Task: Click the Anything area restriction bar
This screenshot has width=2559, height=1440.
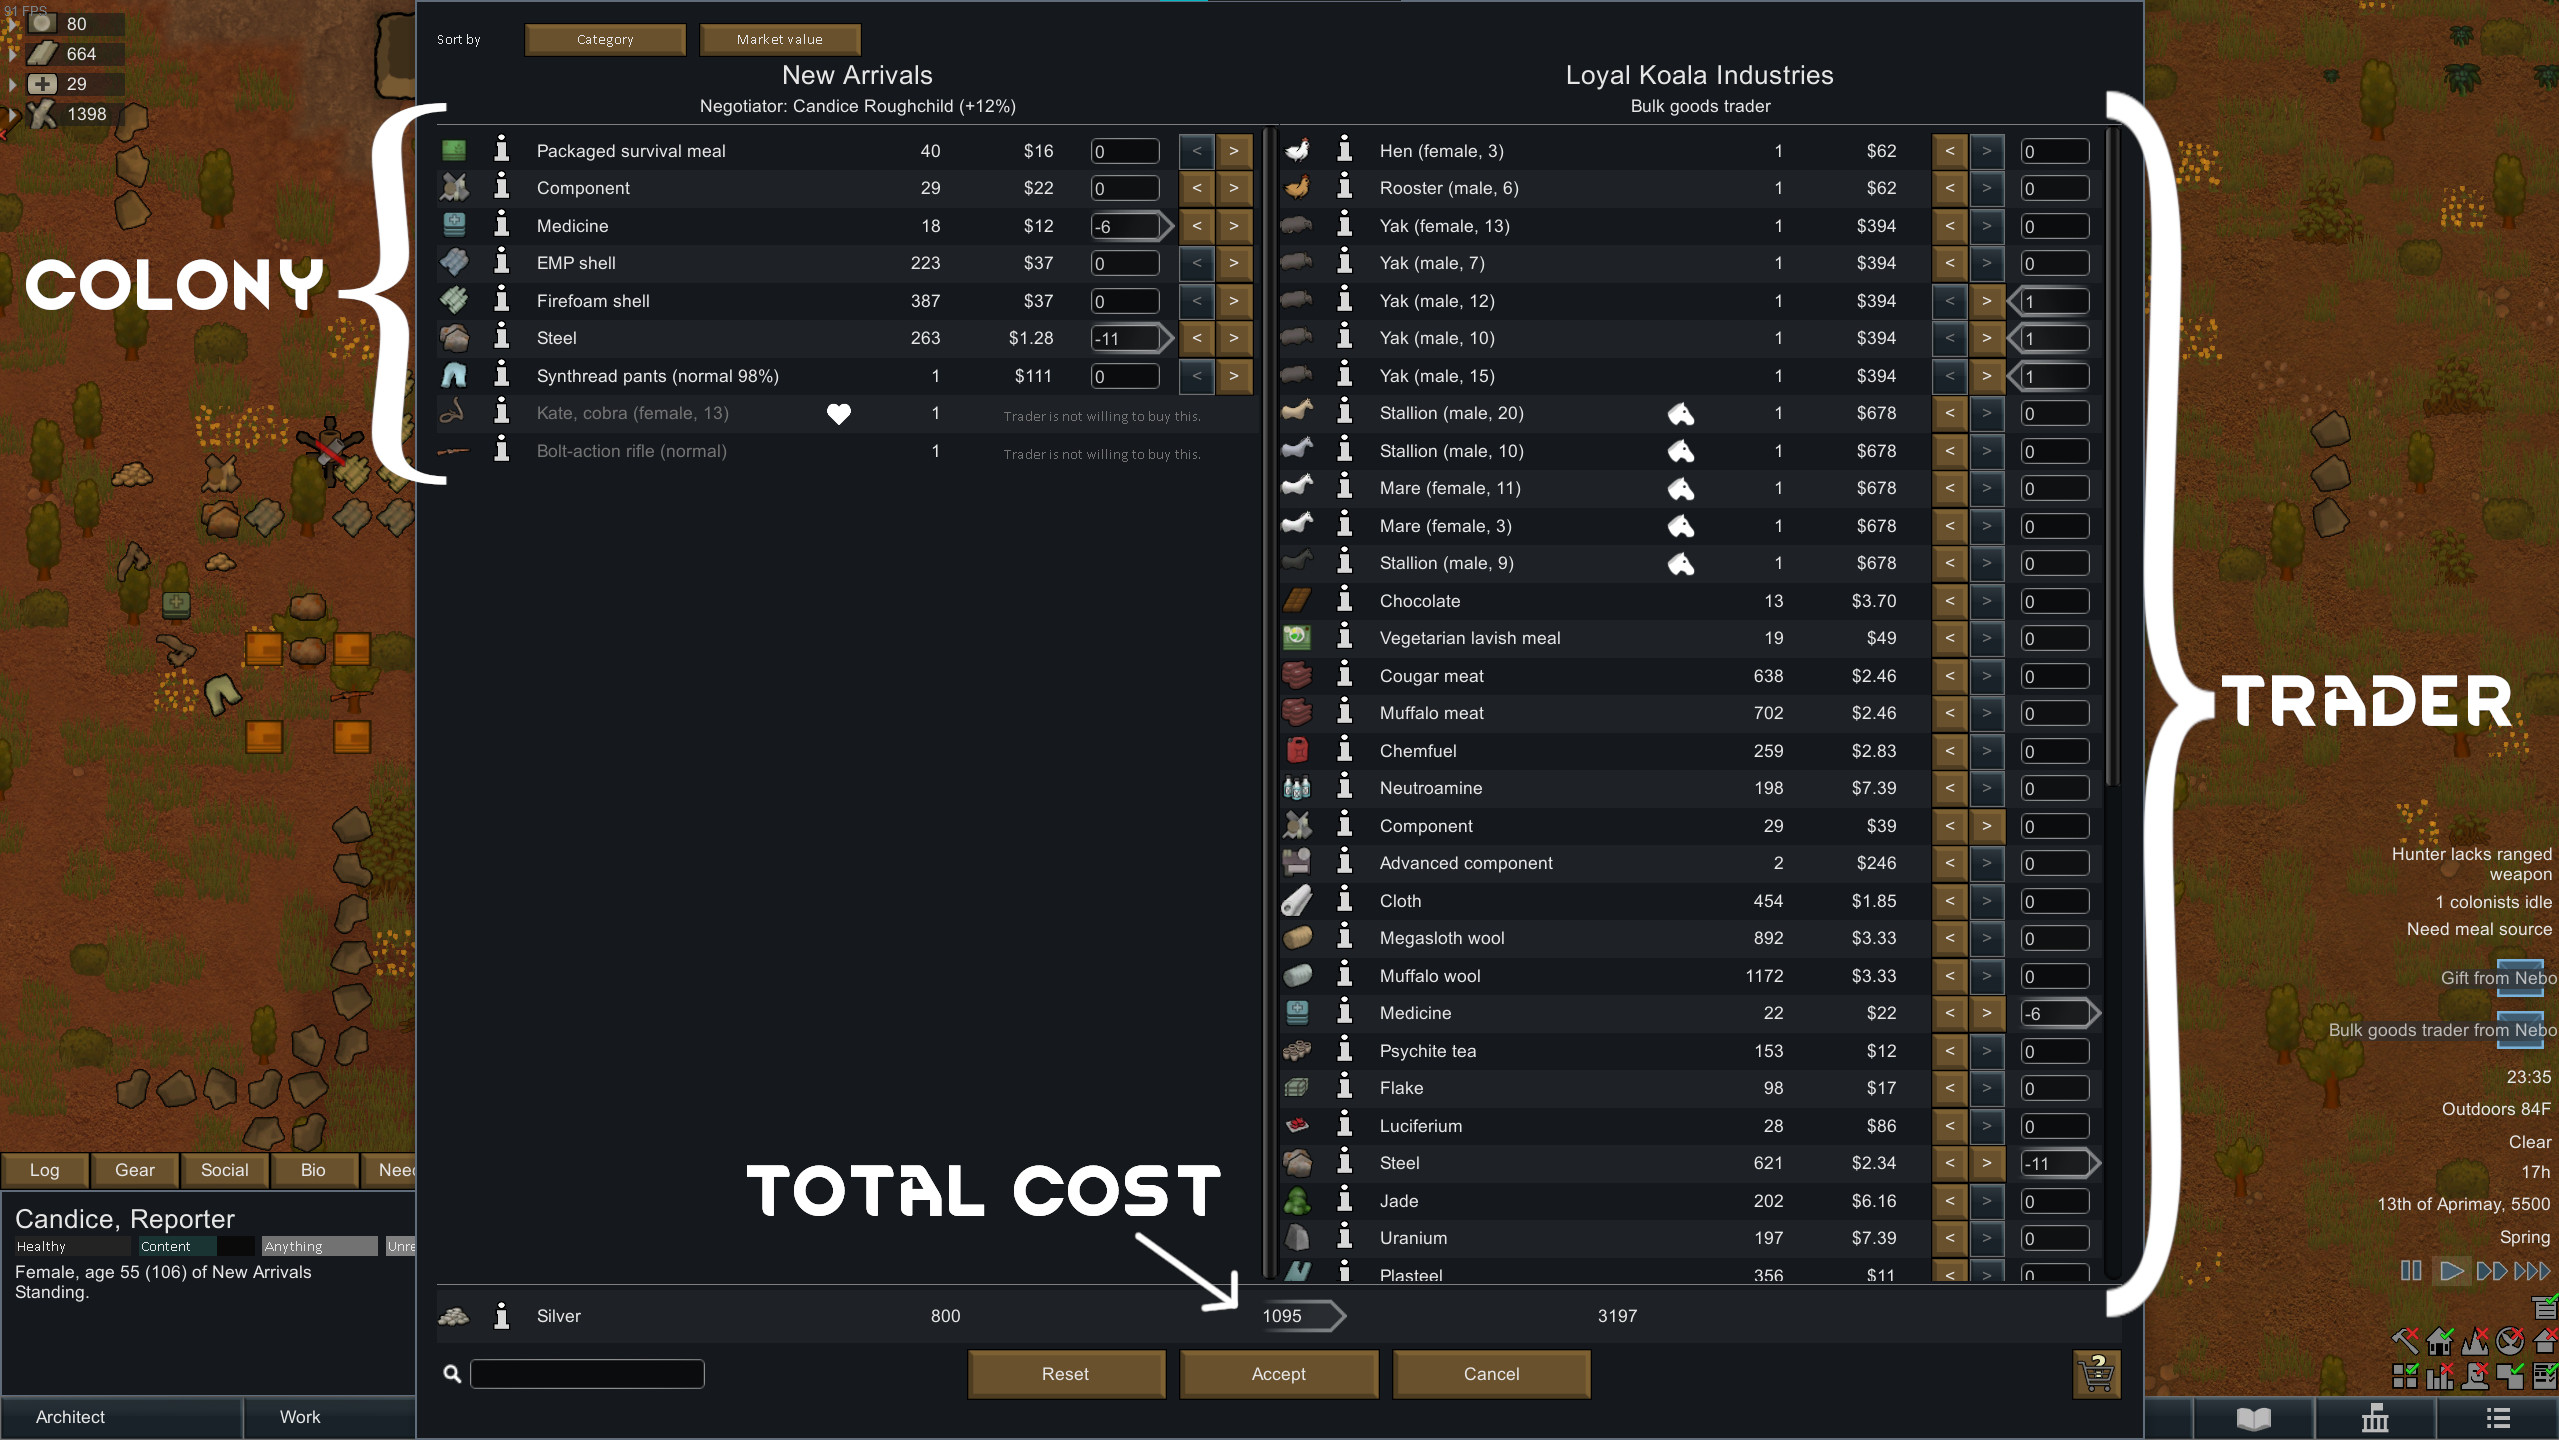Action: pos(320,1246)
